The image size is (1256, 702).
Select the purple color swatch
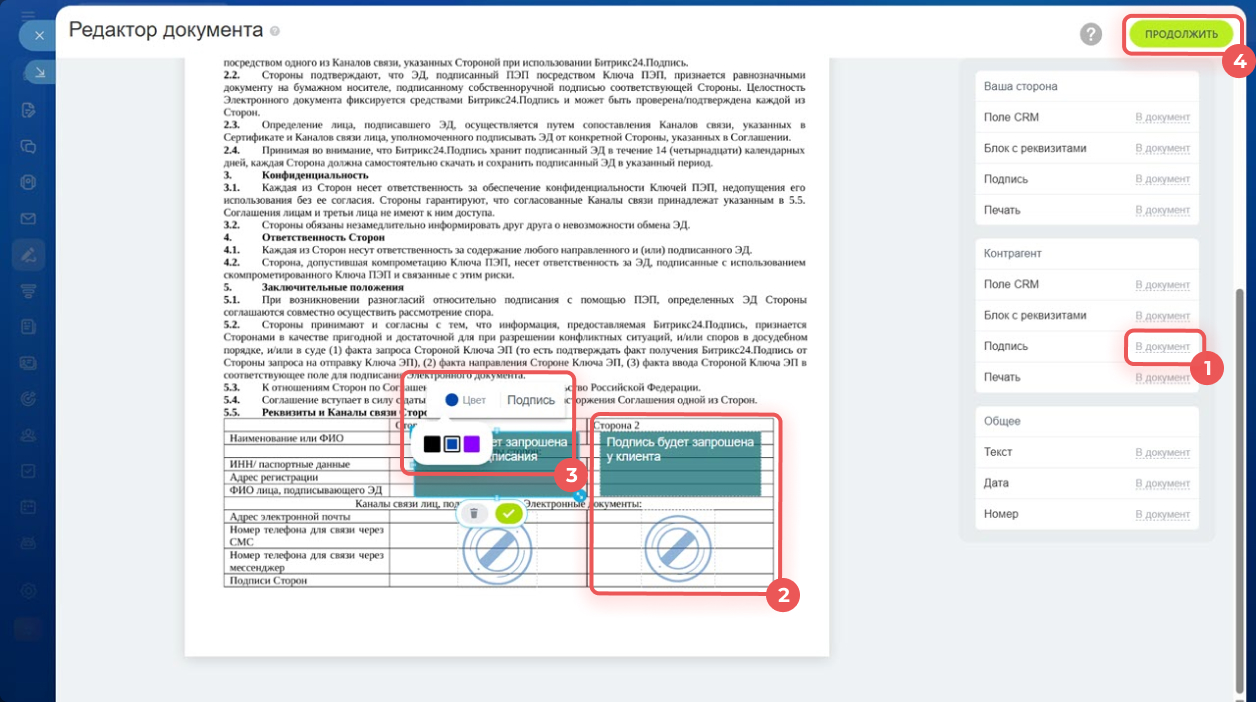[x=471, y=443]
